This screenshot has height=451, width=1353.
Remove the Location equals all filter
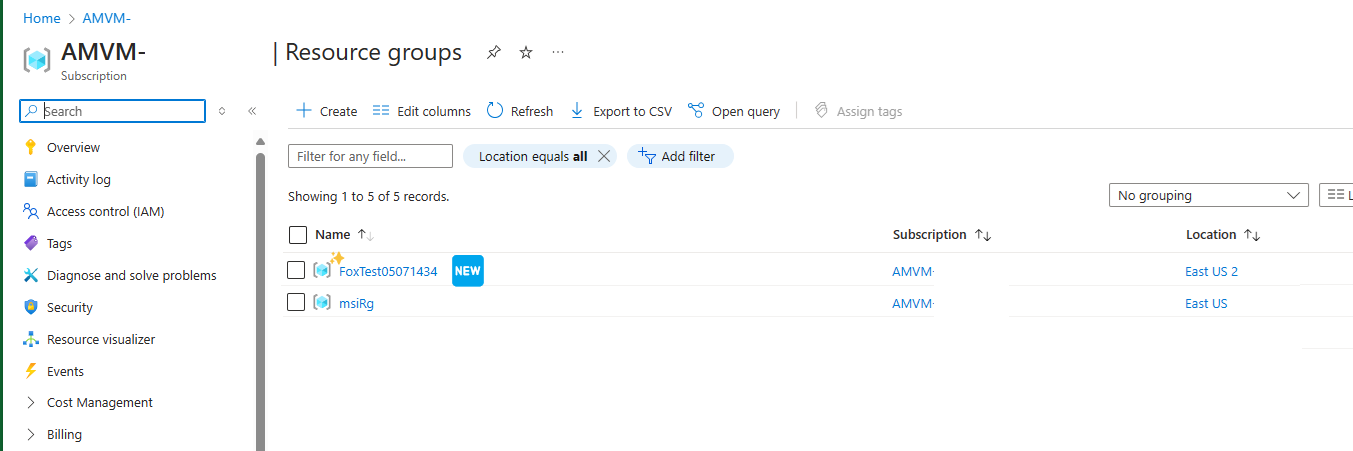[603, 156]
